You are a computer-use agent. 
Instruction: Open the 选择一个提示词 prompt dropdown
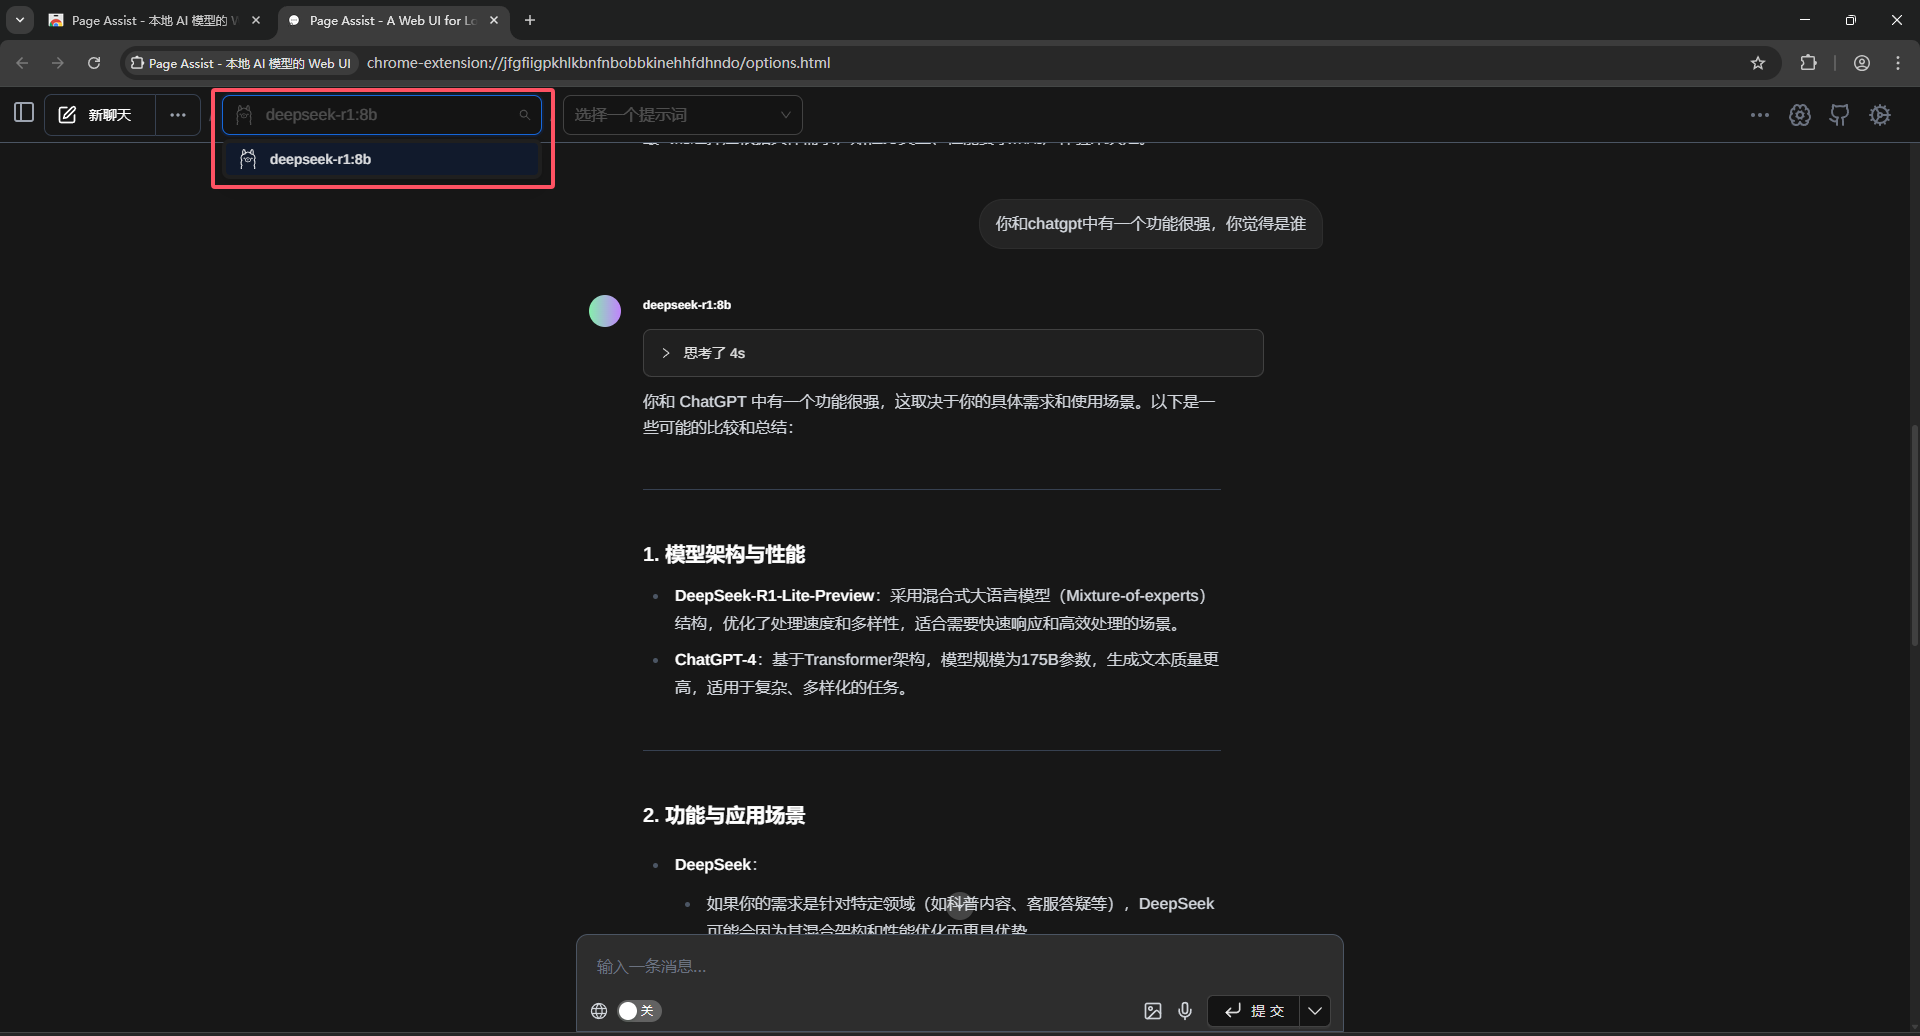(x=683, y=115)
